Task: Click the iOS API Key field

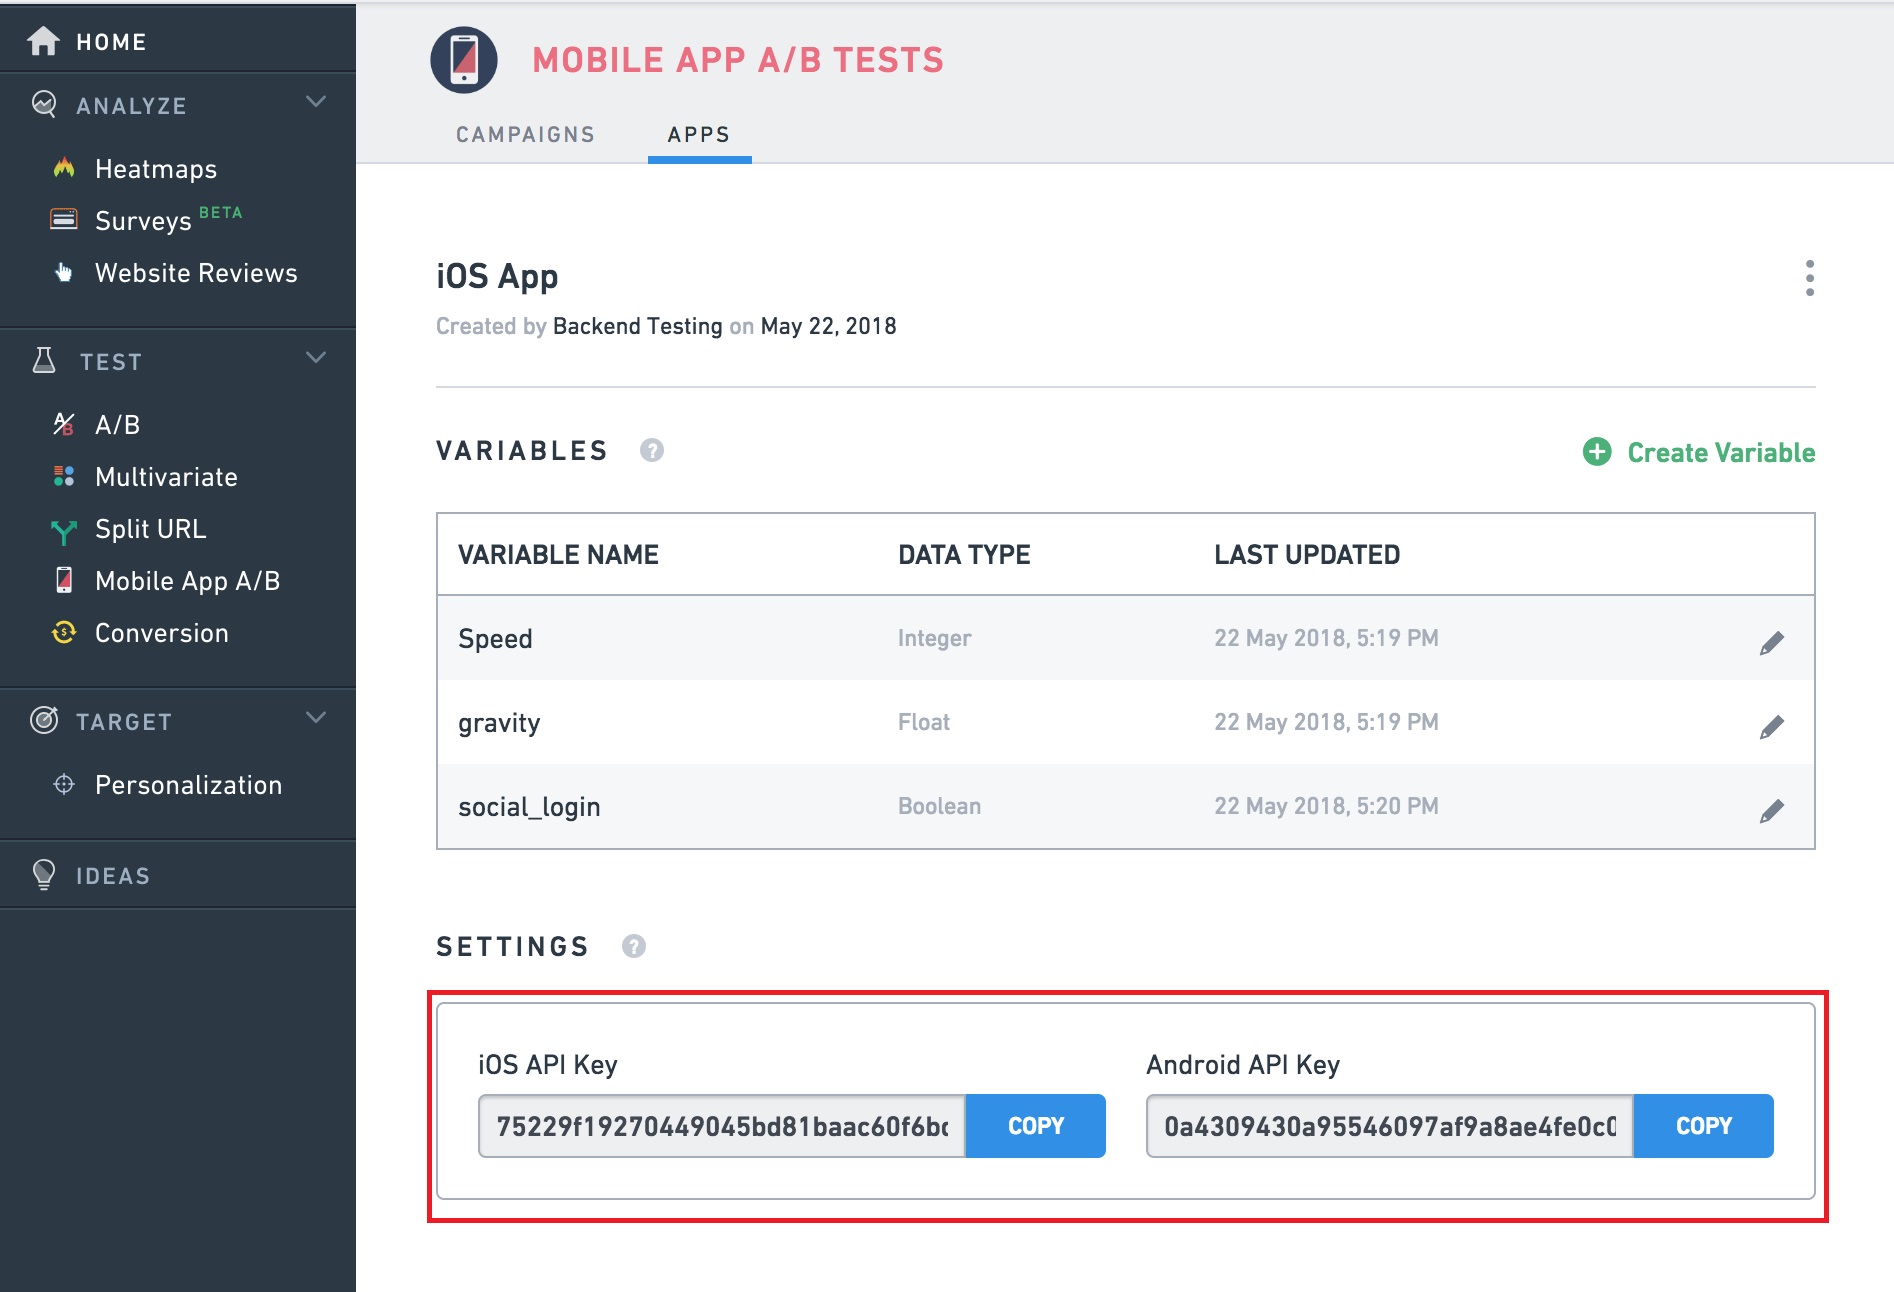Action: coord(722,1126)
